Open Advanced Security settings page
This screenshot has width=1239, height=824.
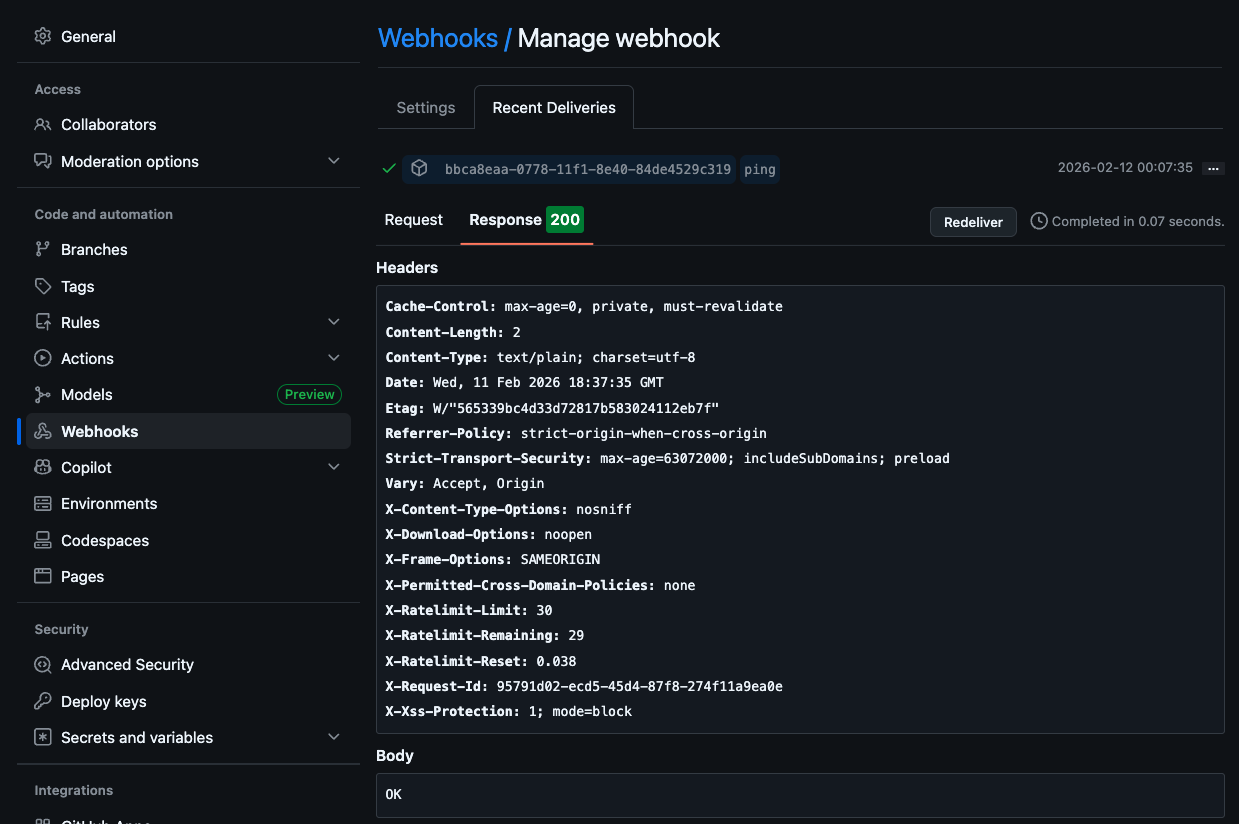[127, 665]
